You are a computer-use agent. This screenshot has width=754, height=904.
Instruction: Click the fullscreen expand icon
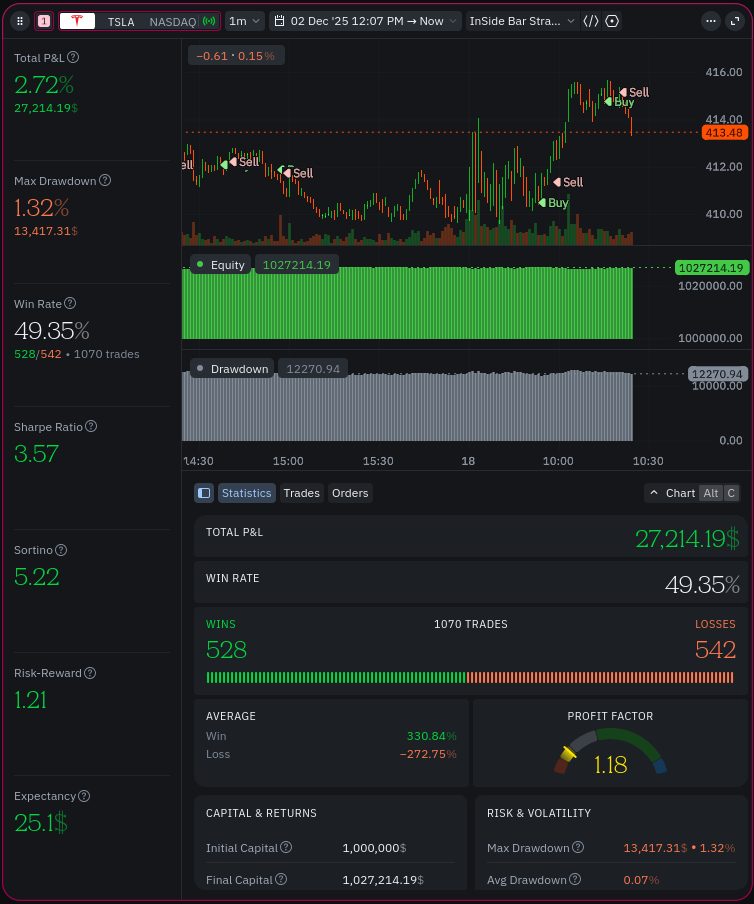(735, 21)
